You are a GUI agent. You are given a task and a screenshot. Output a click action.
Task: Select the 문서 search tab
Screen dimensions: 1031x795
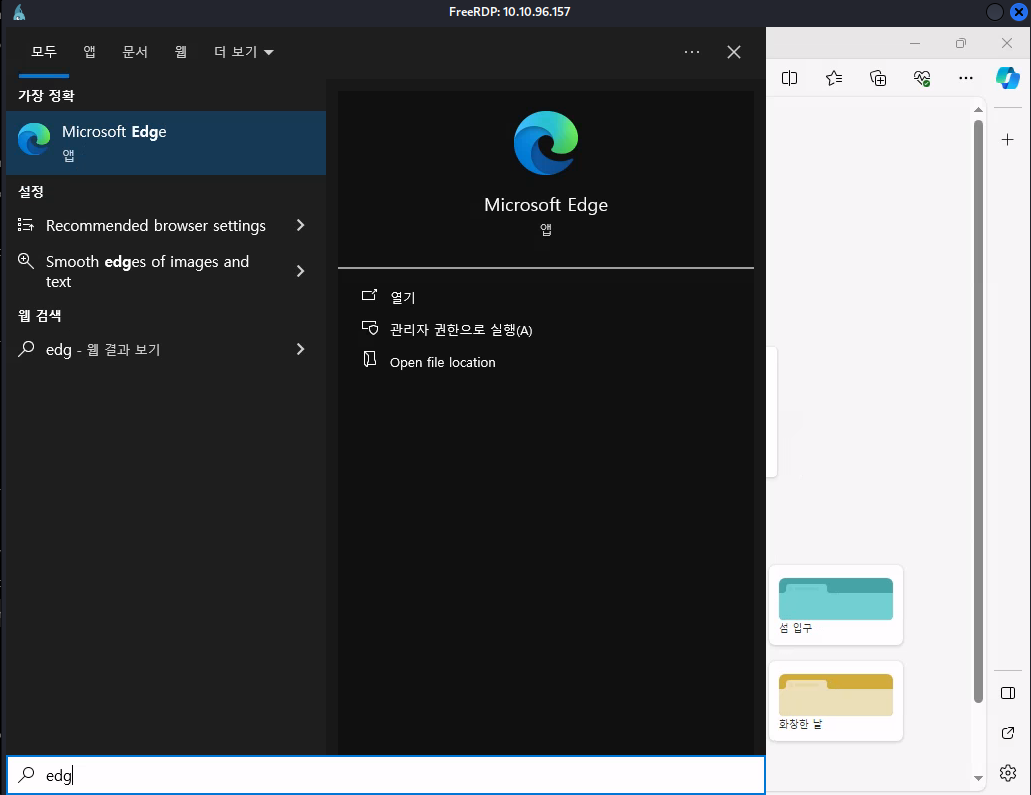click(x=135, y=52)
